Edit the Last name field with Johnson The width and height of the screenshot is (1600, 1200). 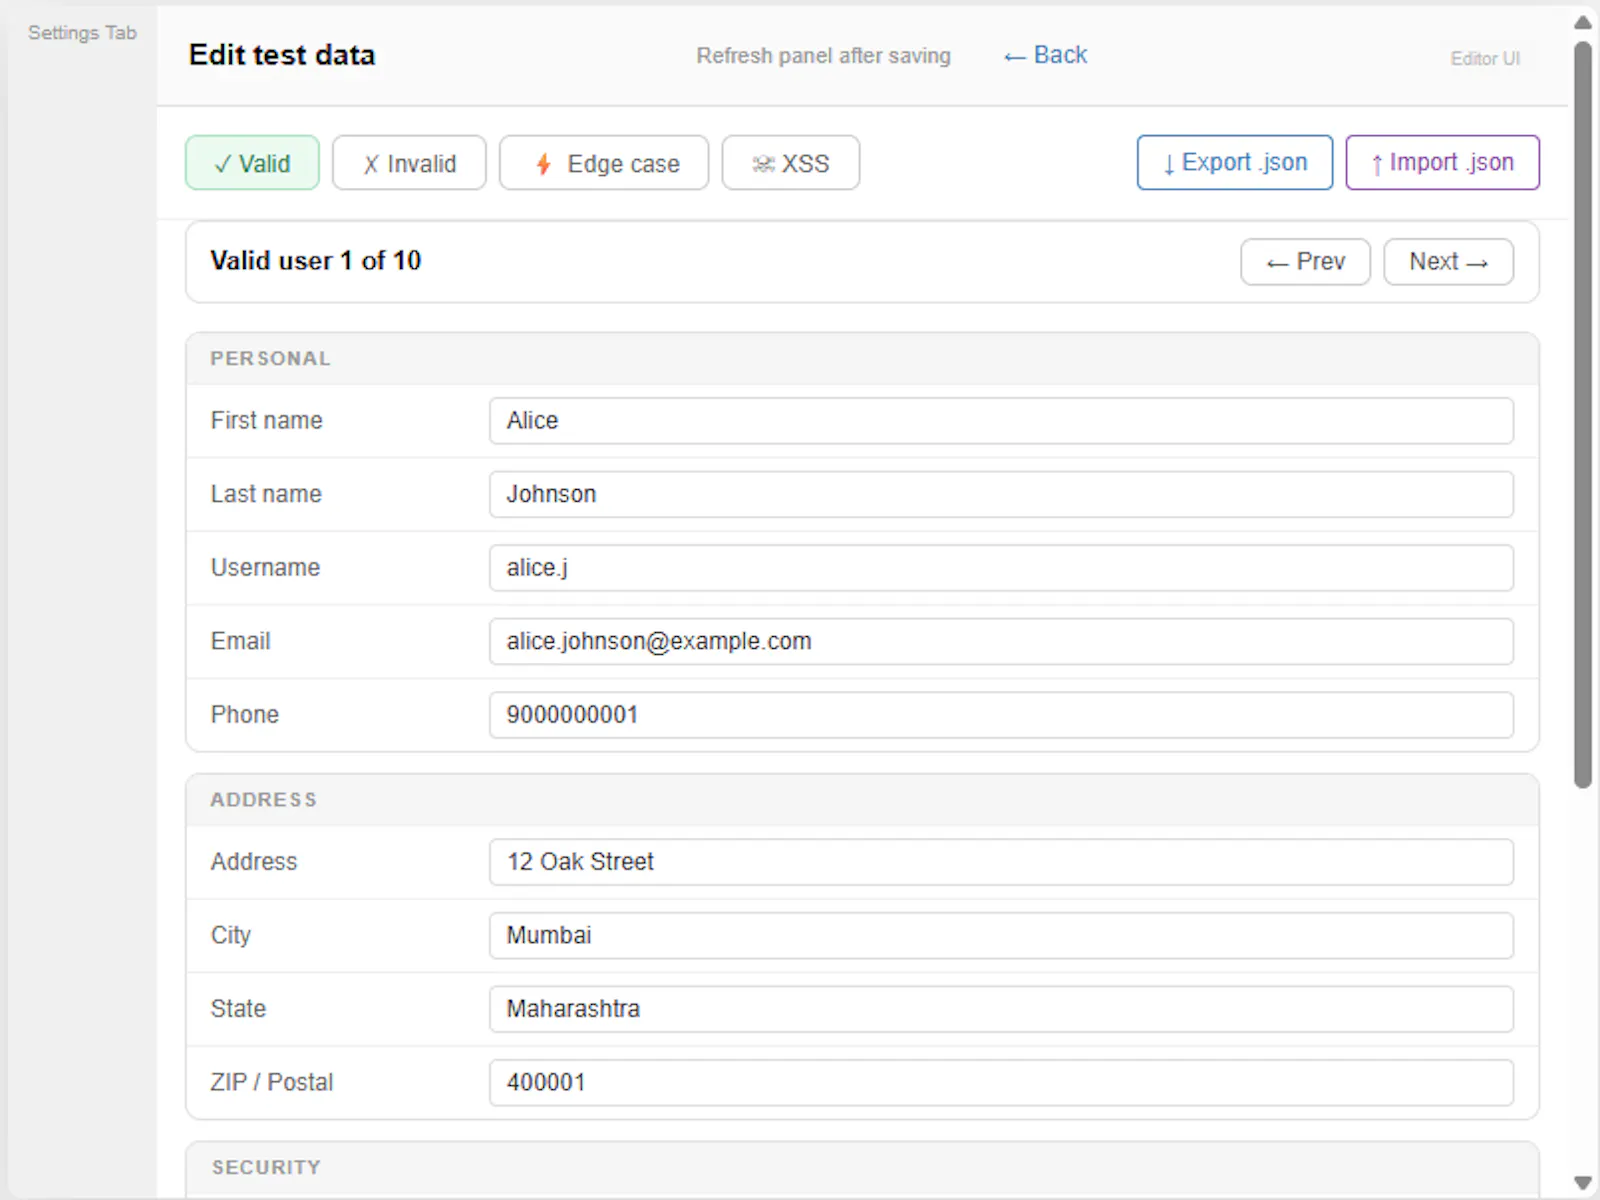(1001, 494)
